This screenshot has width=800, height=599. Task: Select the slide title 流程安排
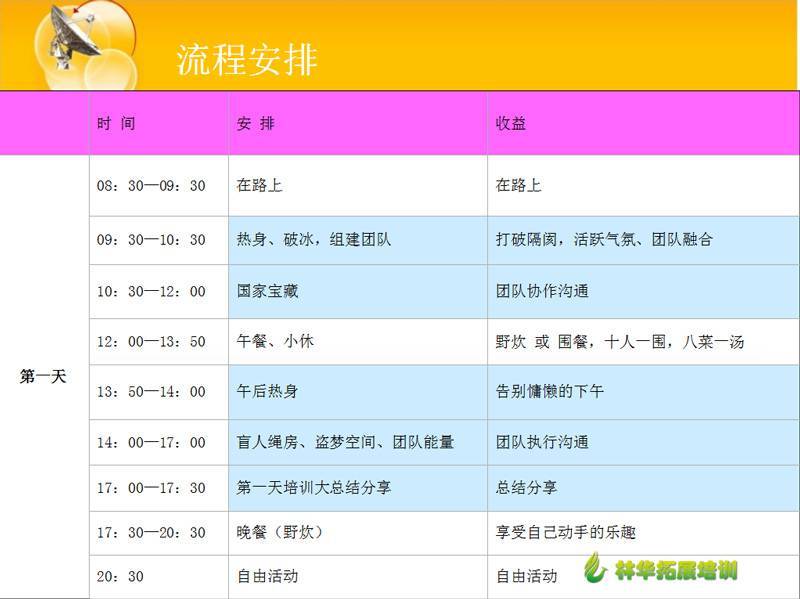(x=247, y=60)
